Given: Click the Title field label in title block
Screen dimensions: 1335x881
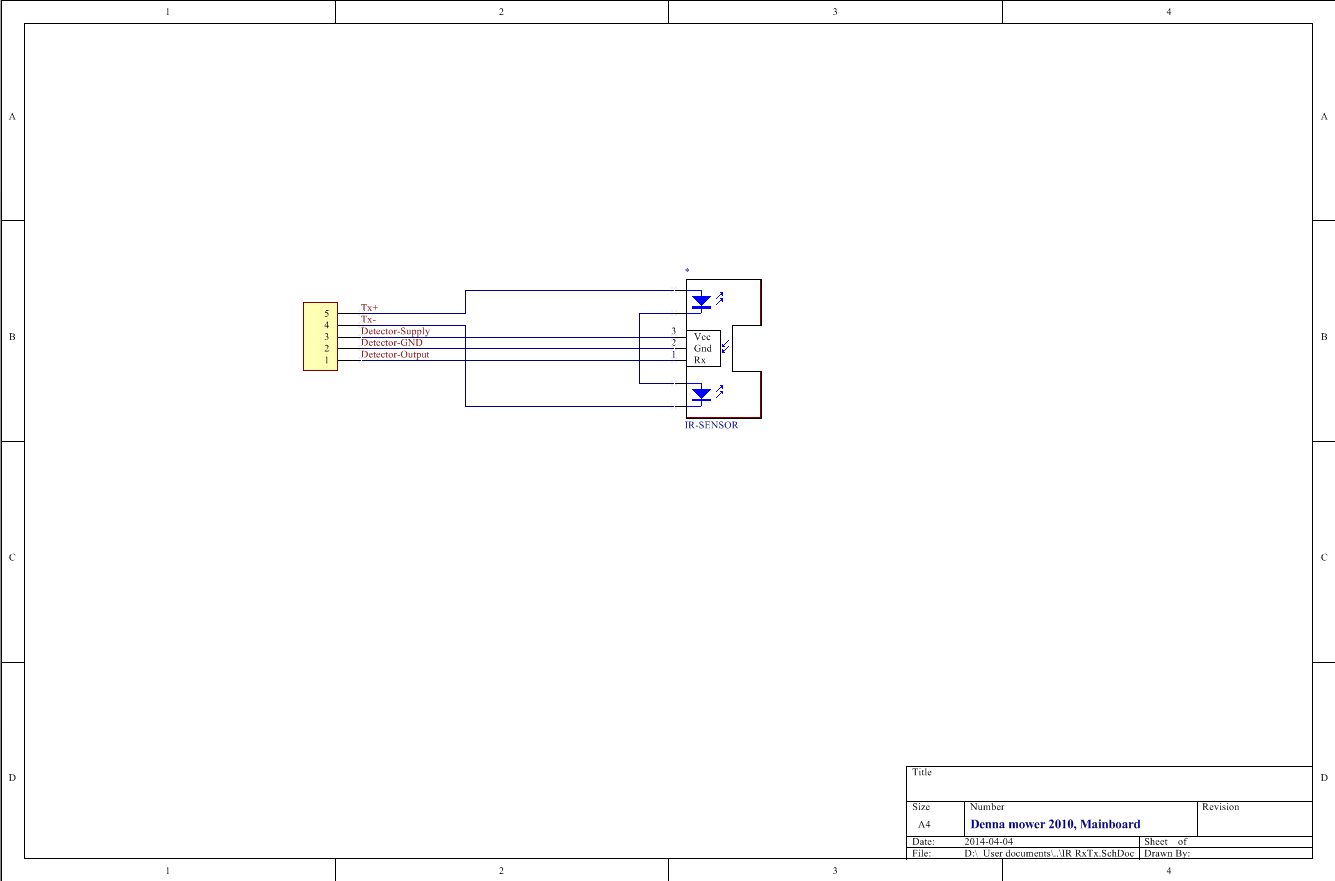Looking at the screenshot, I should pos(922,772).
